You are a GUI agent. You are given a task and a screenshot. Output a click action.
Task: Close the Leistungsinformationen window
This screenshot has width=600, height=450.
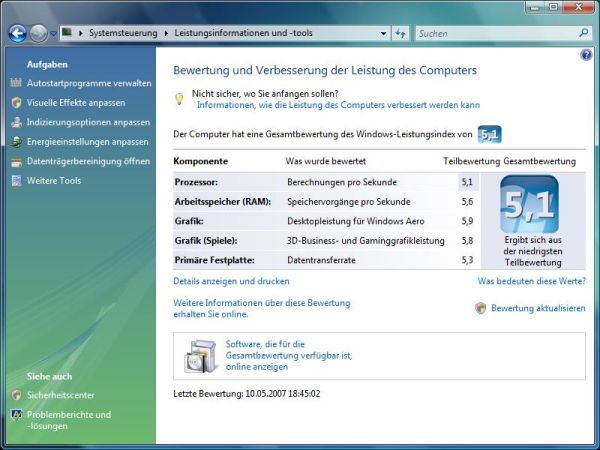(x=578, y=7)
